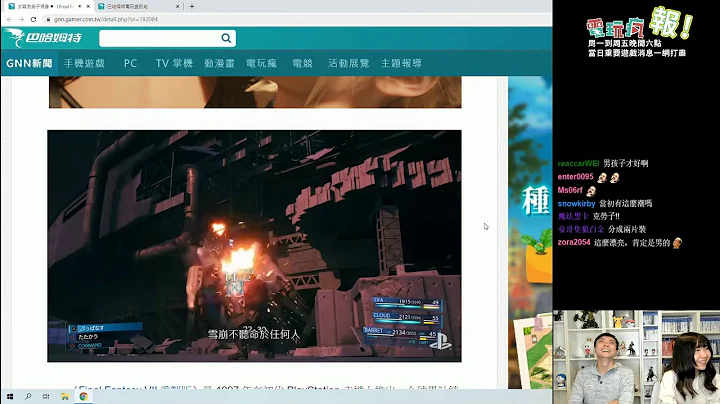Click the address bar URL
Viewport: 720px width, 404px height.
coord(106,19)
